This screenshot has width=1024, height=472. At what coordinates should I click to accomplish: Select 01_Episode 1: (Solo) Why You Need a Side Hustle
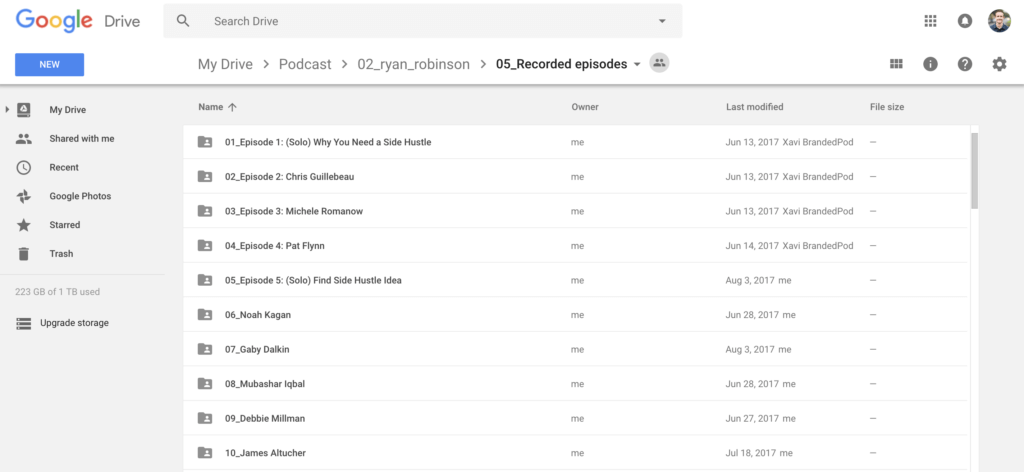point(328,142)
